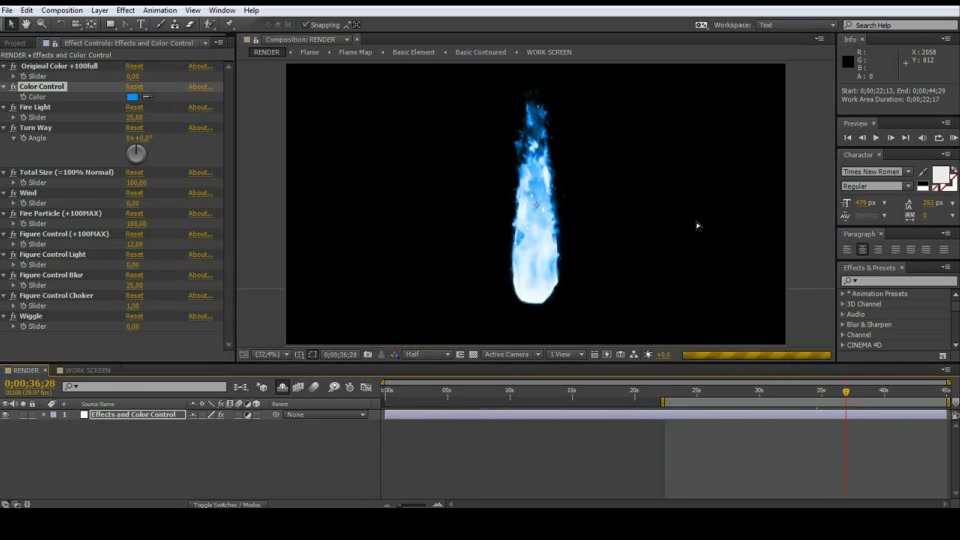Open the Window menu

point(222,10)
